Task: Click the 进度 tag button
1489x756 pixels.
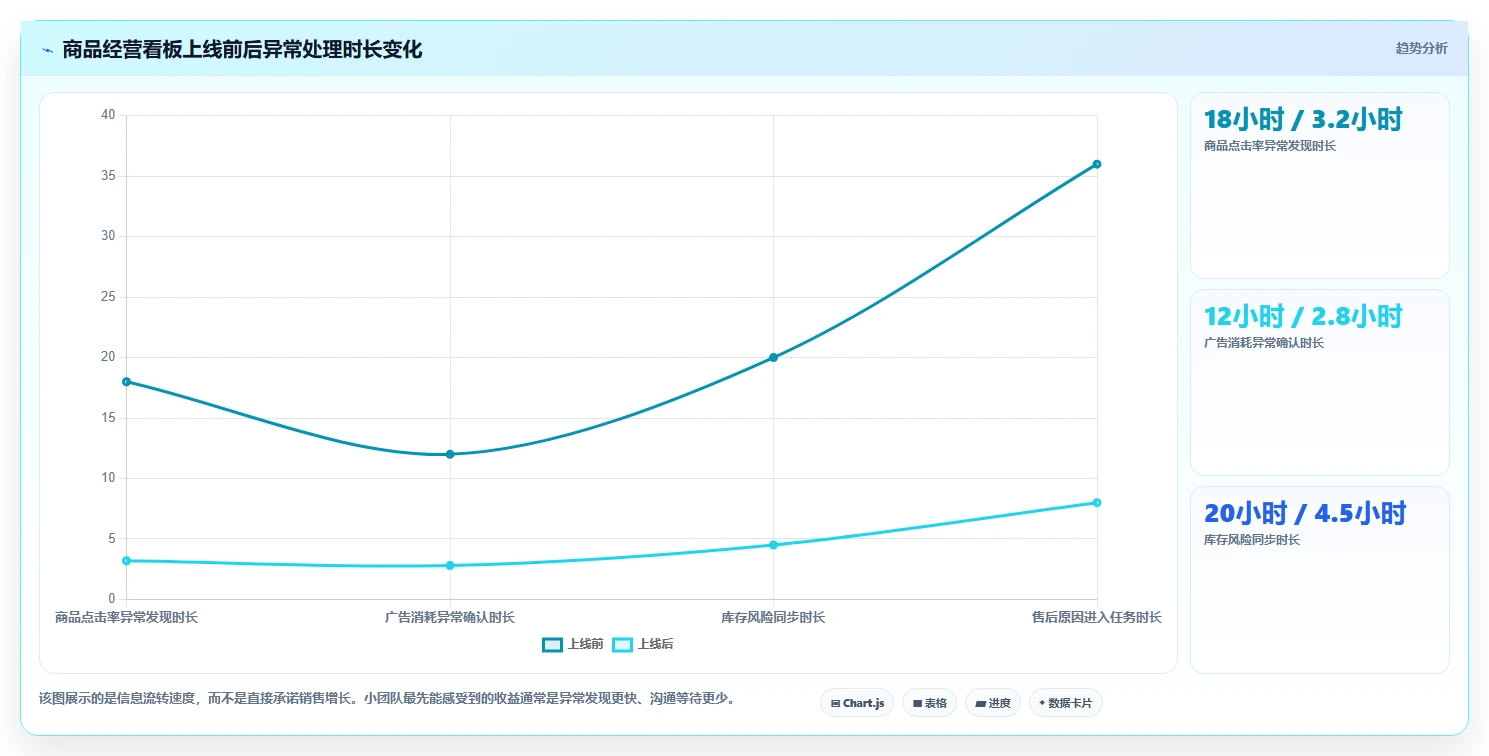Action: pyautogui.click(x=993, y=703)
